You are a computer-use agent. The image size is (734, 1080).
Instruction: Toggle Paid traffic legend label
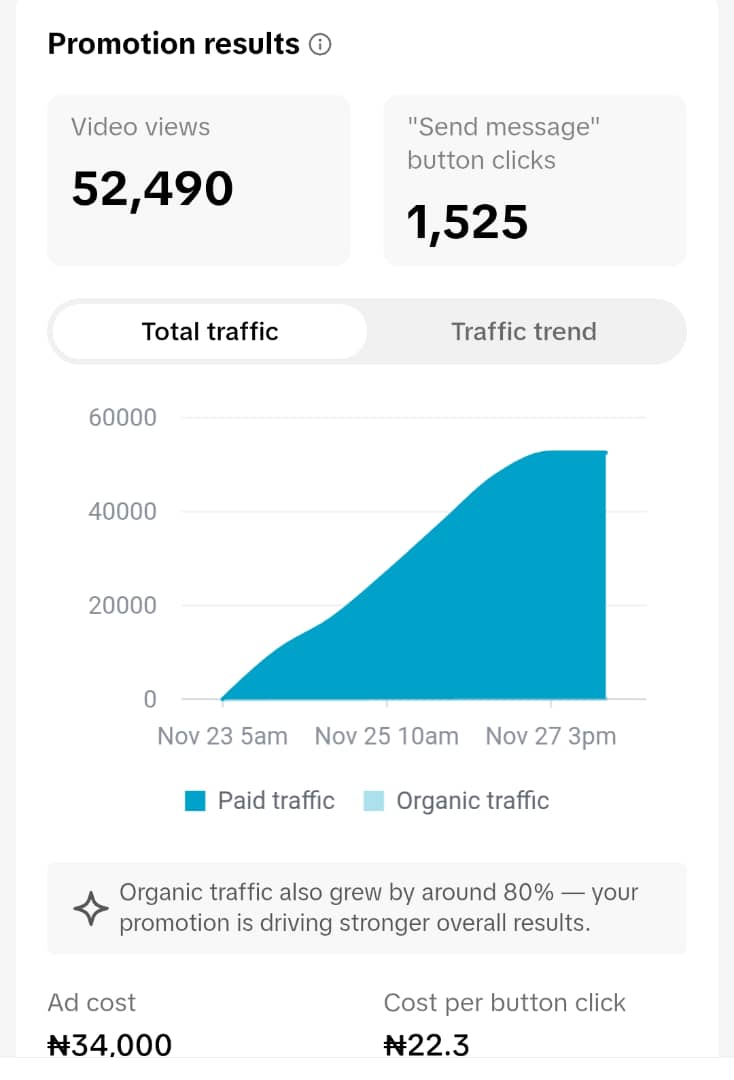[x=276, y=800]
